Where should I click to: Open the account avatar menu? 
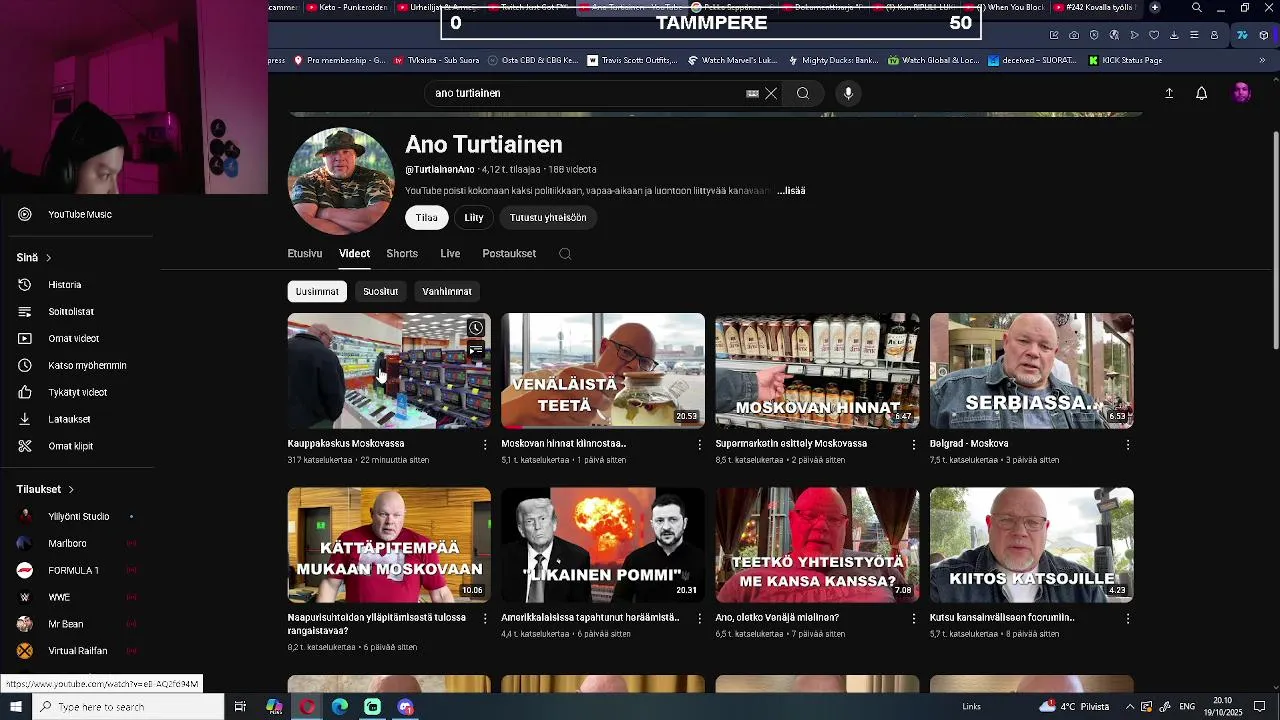click(1242, 93)
